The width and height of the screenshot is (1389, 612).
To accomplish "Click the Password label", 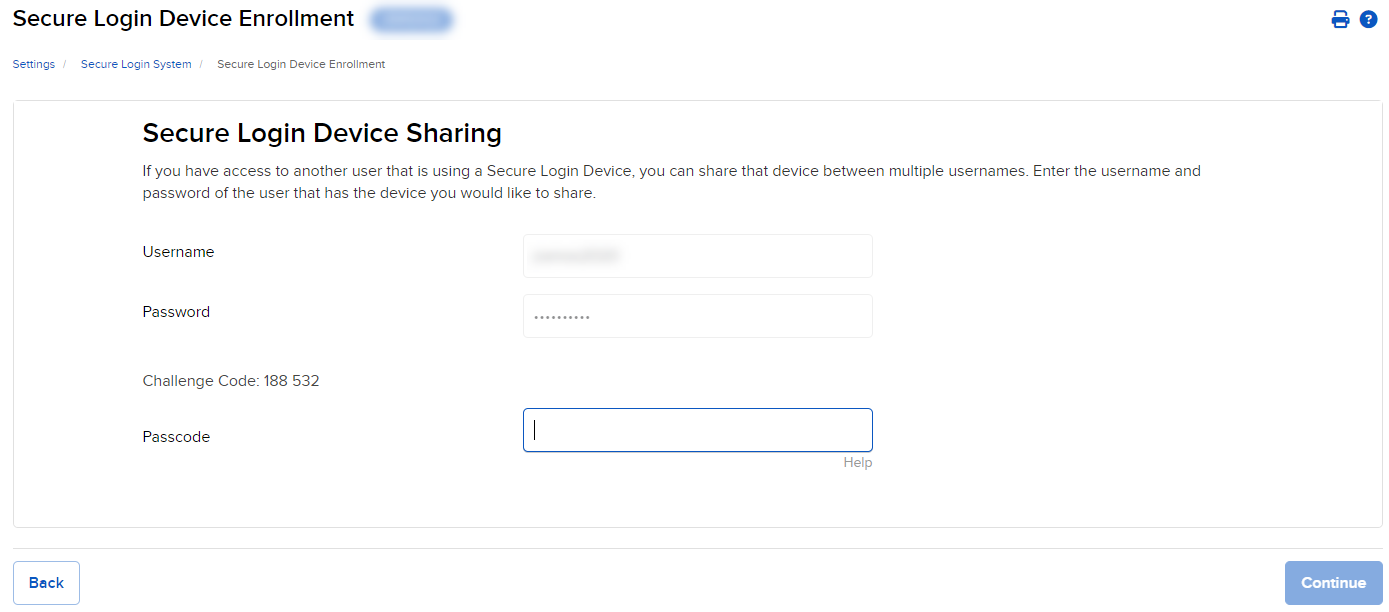I will click(x=176, y=311).
